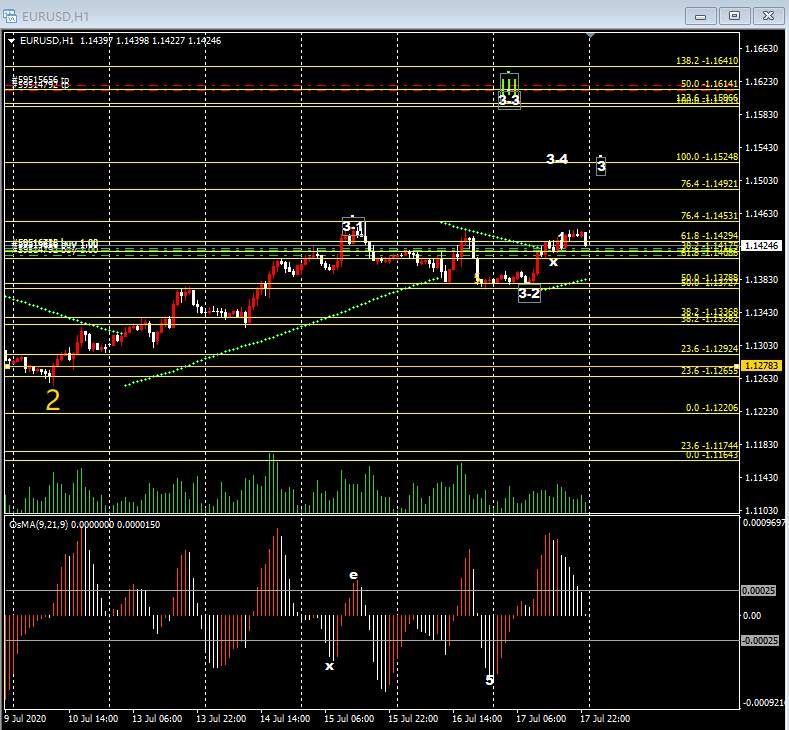Close the EURUSD,H1 chart window
The image size is (789, 730).
pyautogui.click(x=768, y=16)
